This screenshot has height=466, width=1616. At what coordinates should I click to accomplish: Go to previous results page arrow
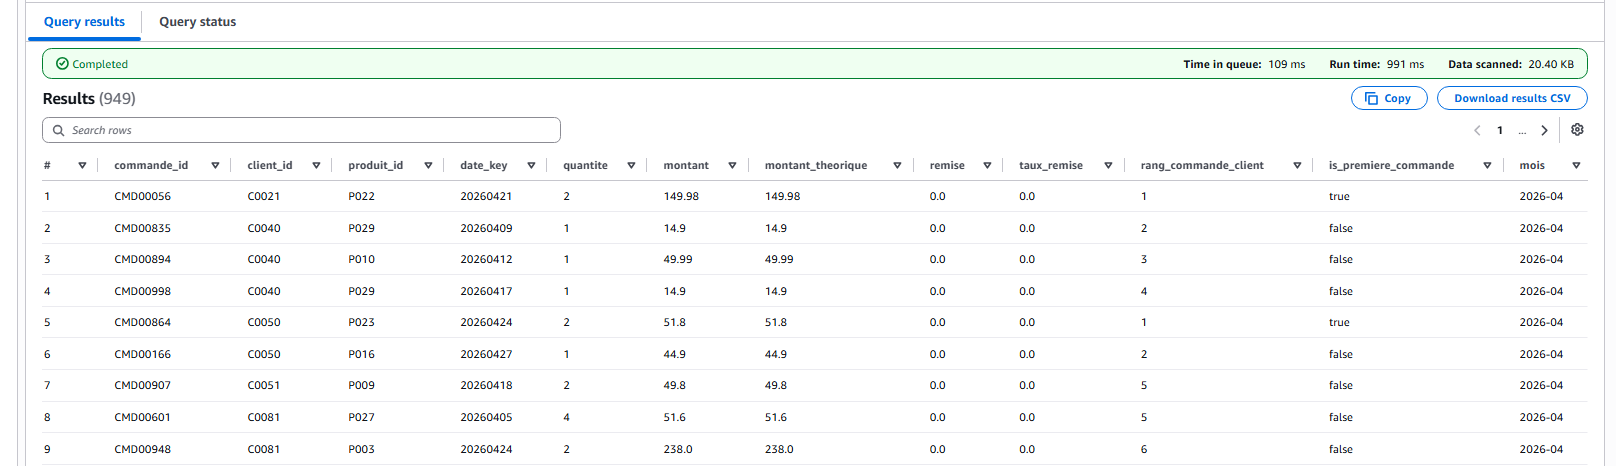coord(1477,130)
